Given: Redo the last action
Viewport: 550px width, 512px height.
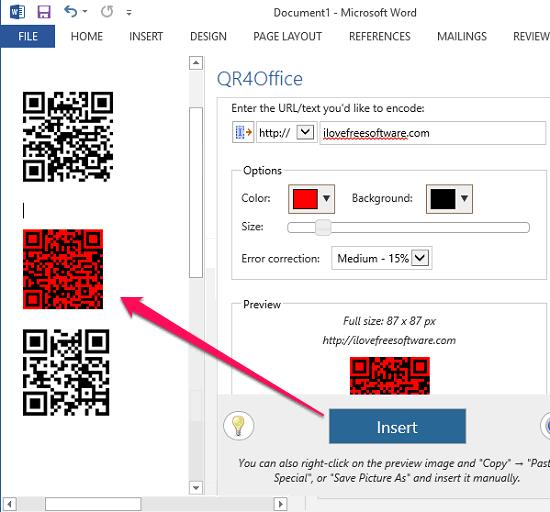Looking at the screenshot, I should (x=107, y=12).
